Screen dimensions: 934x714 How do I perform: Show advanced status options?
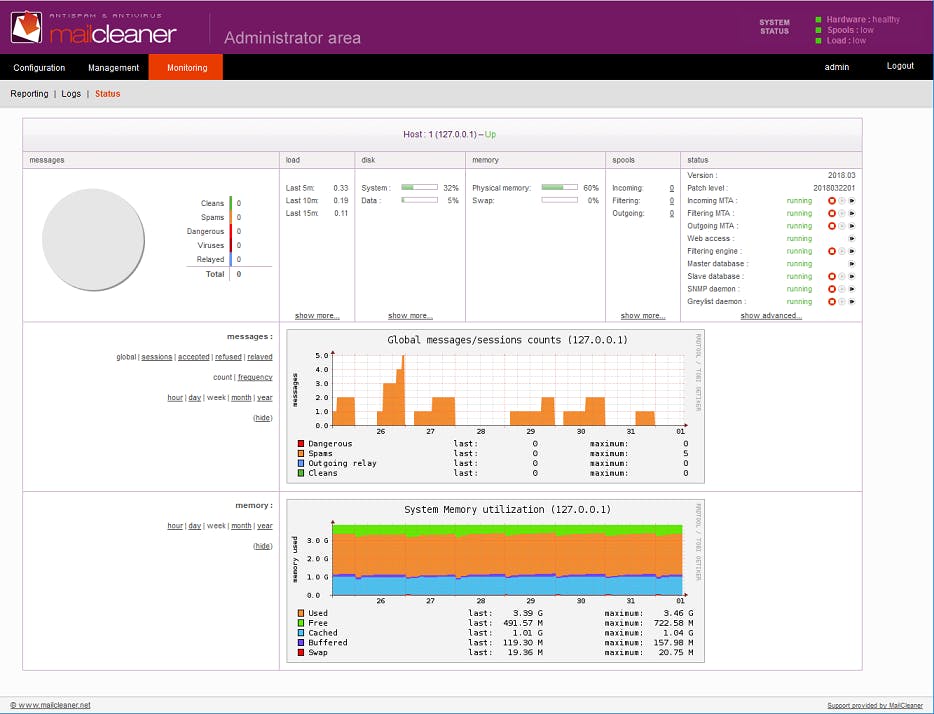pyautogui.click(x=771, y=316)
